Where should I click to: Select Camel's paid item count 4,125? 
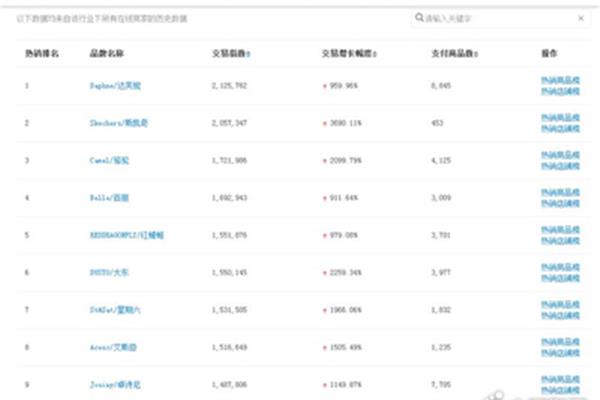click(441, 160)
